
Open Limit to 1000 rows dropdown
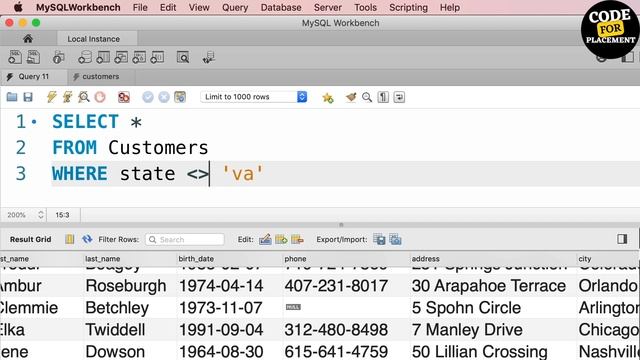tap(253, 97)
